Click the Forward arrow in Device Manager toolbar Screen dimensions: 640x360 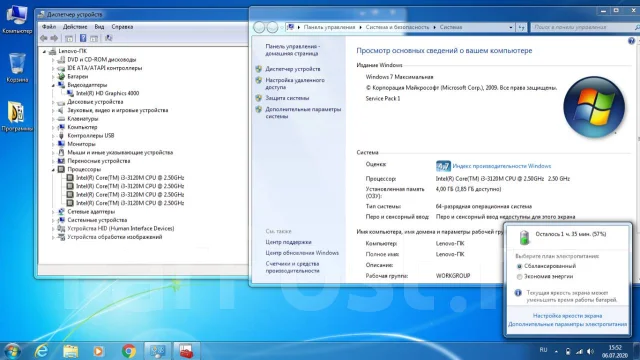[54, 38]
